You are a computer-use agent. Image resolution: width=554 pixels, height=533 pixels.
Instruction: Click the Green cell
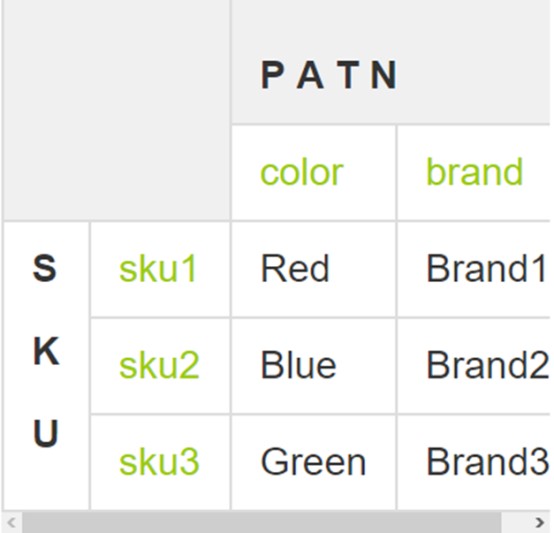click(313, 462)
